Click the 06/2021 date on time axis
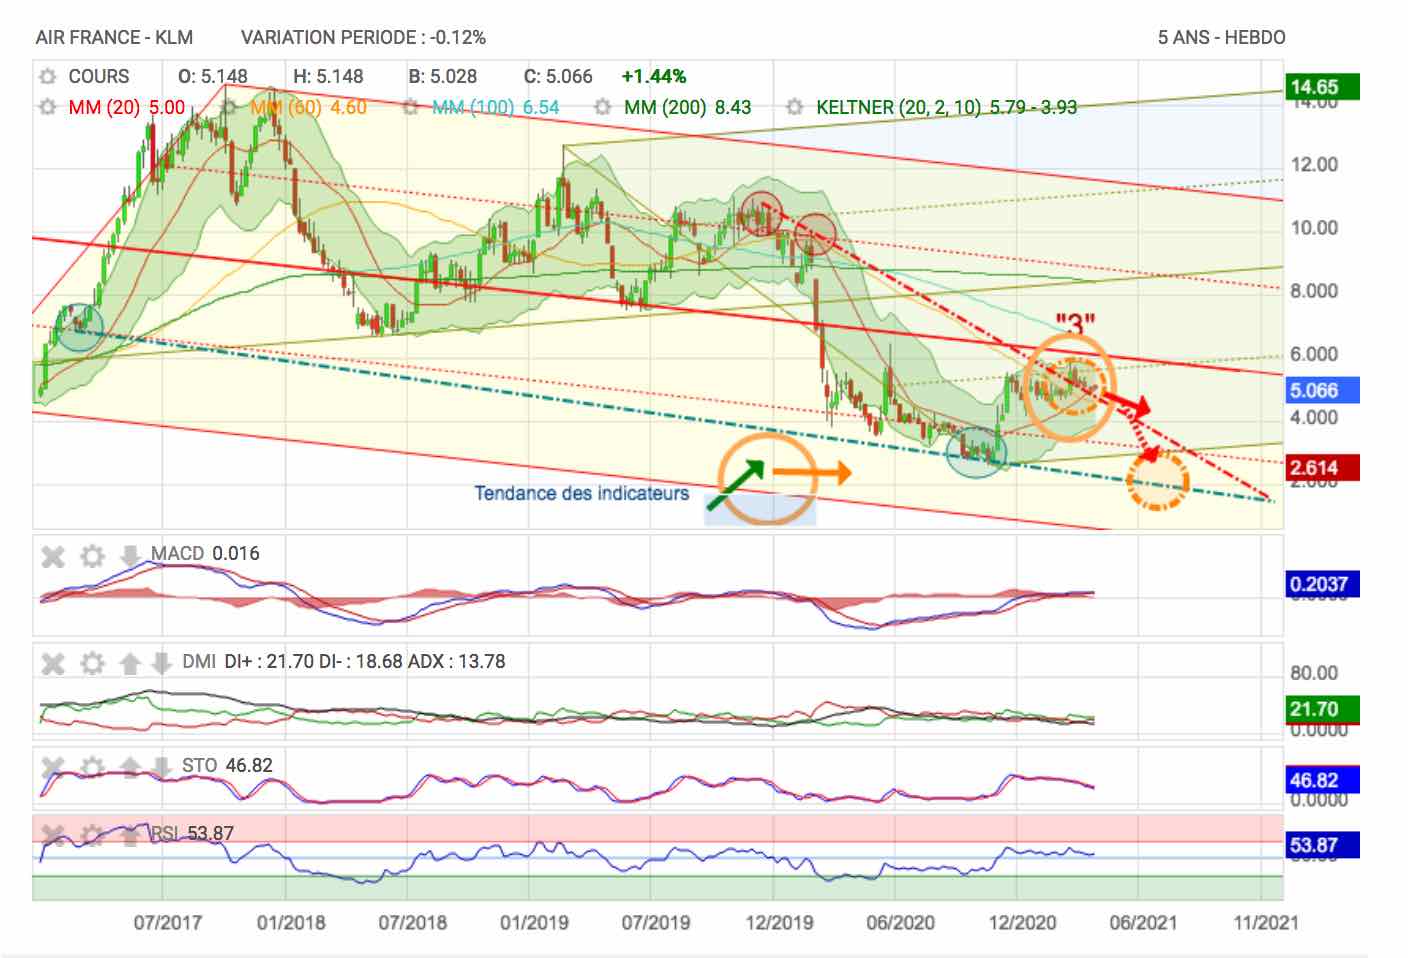Image resolution: width=1408 pixels, height=958 pixels. coord(1143,922)
